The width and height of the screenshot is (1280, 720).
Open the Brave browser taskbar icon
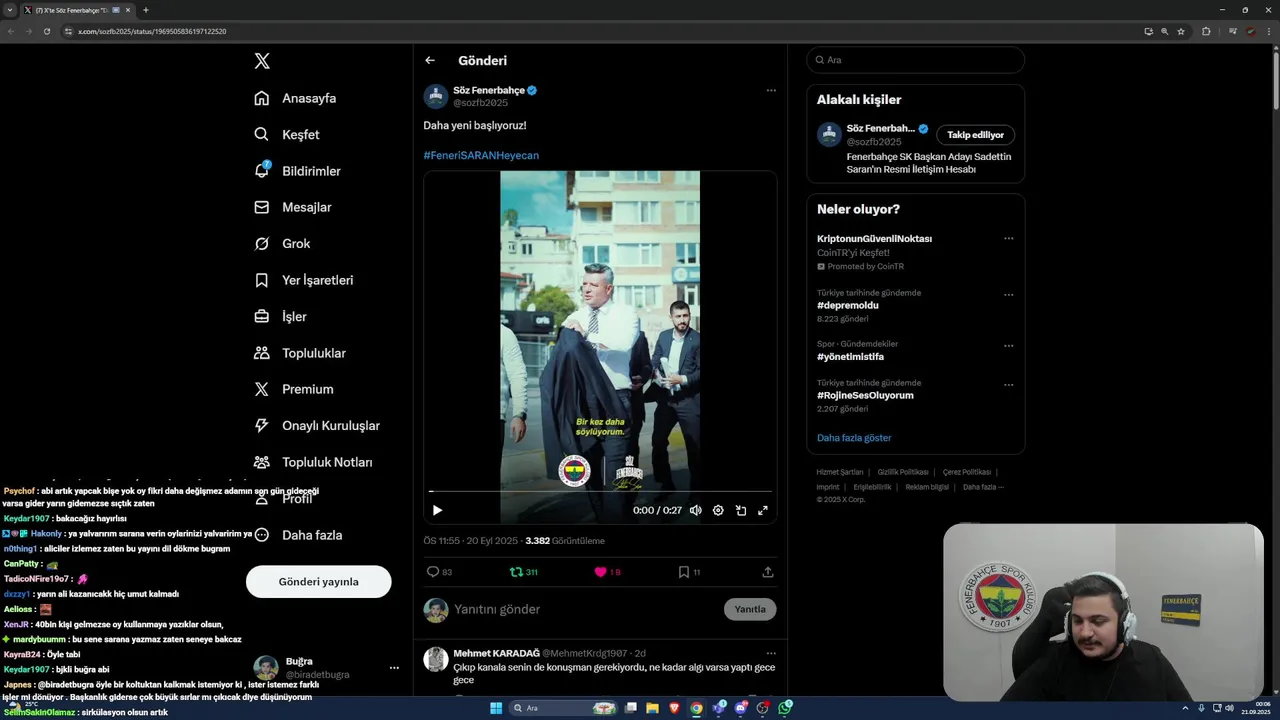point(674,708)
